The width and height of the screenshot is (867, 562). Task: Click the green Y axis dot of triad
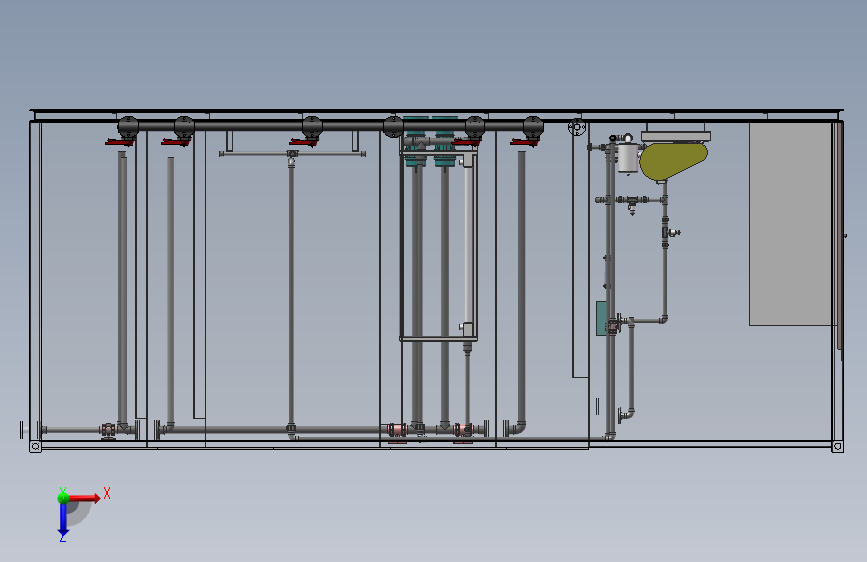click(x=63, y=498)
